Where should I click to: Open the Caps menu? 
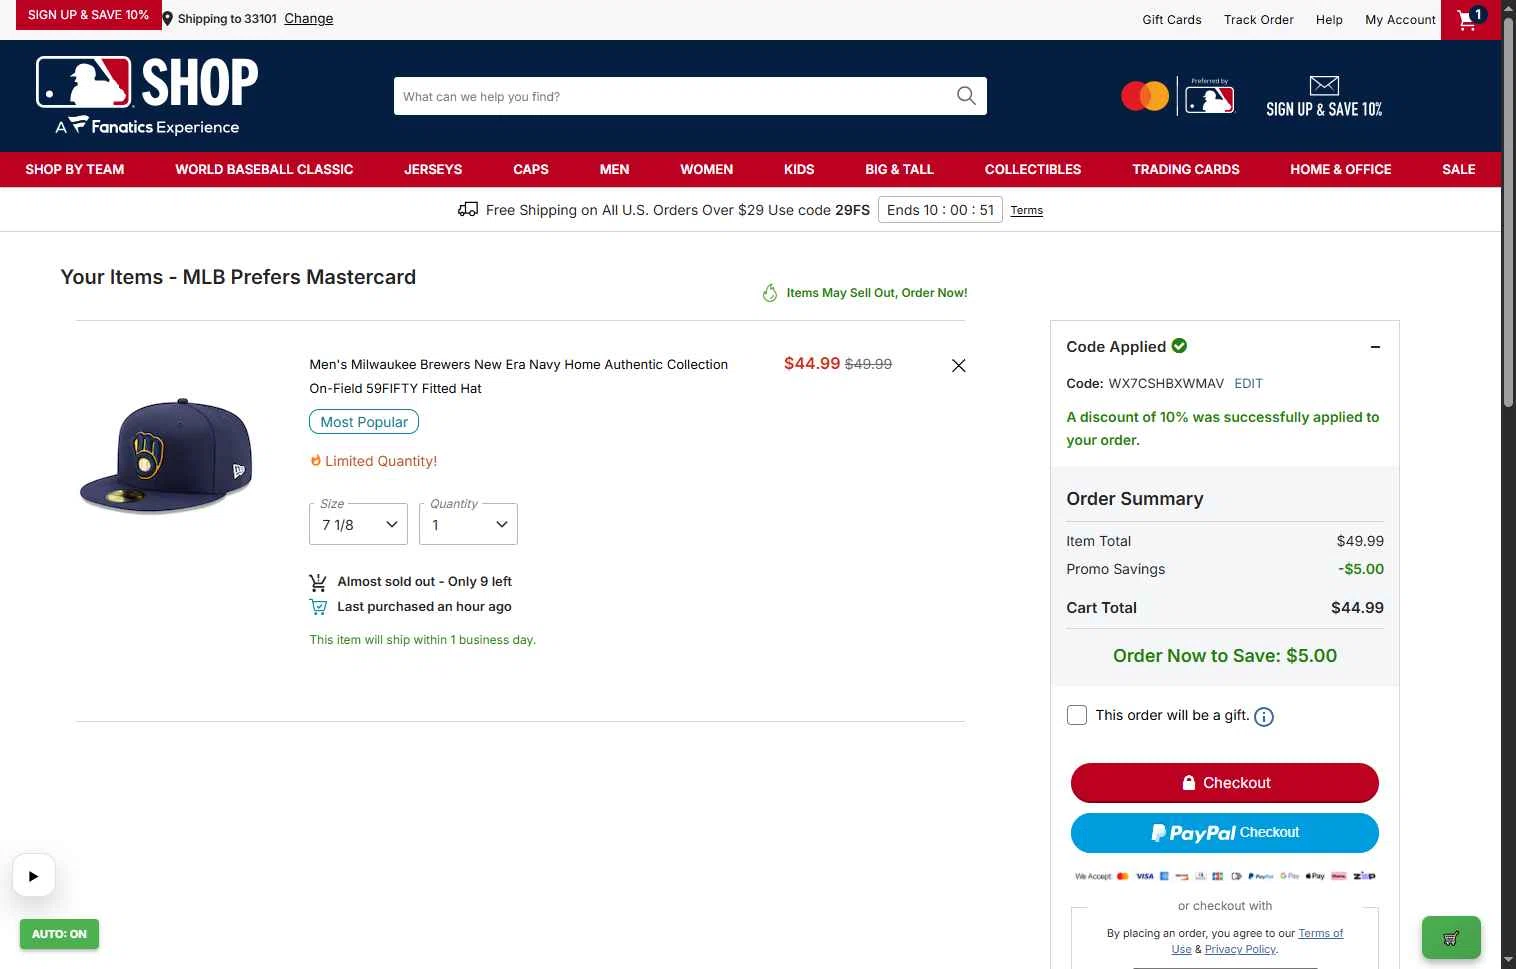click(531, 169)
